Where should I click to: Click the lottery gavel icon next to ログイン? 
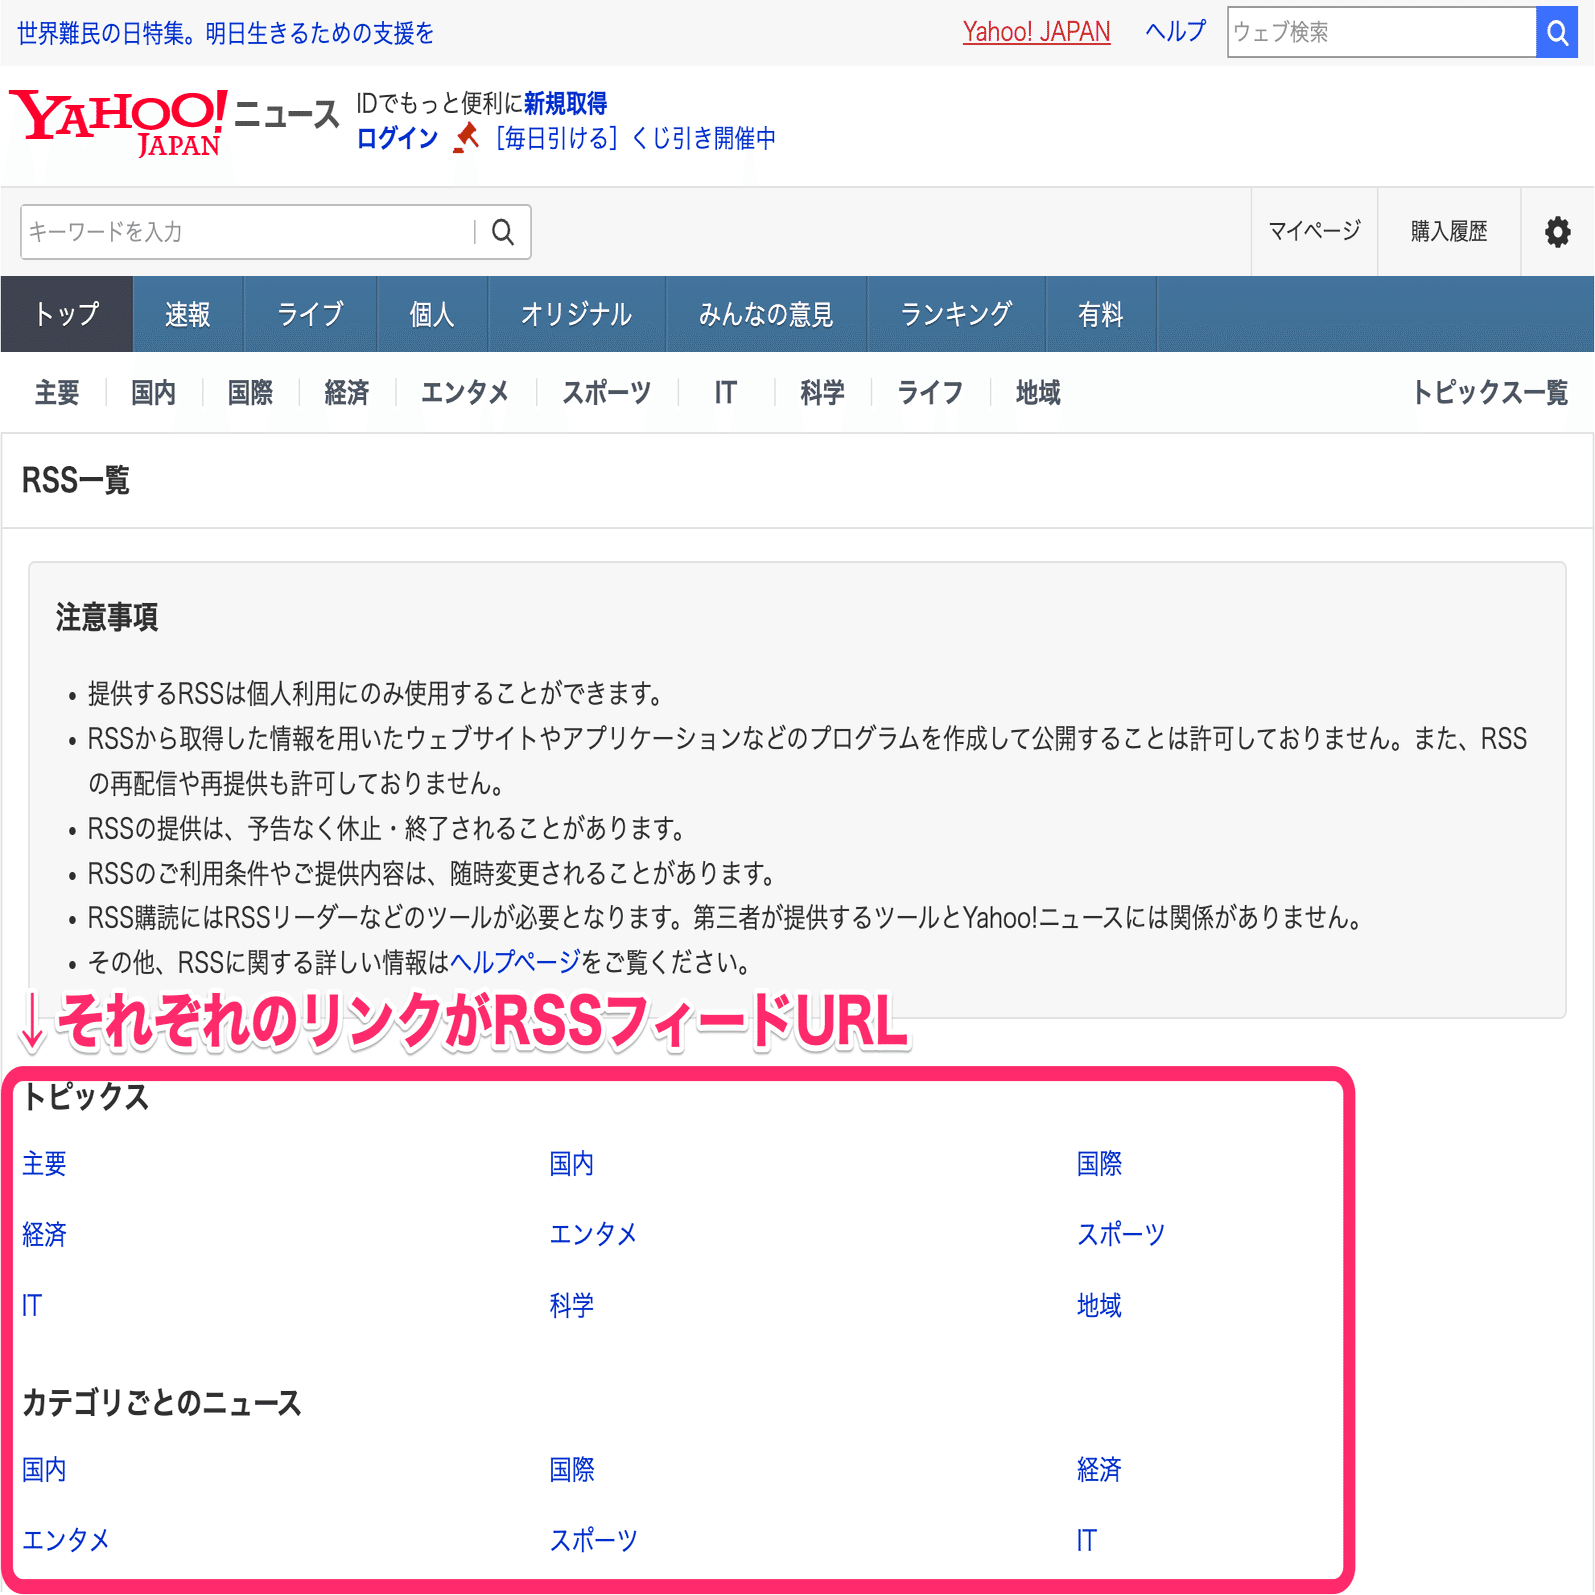point(466,138)
